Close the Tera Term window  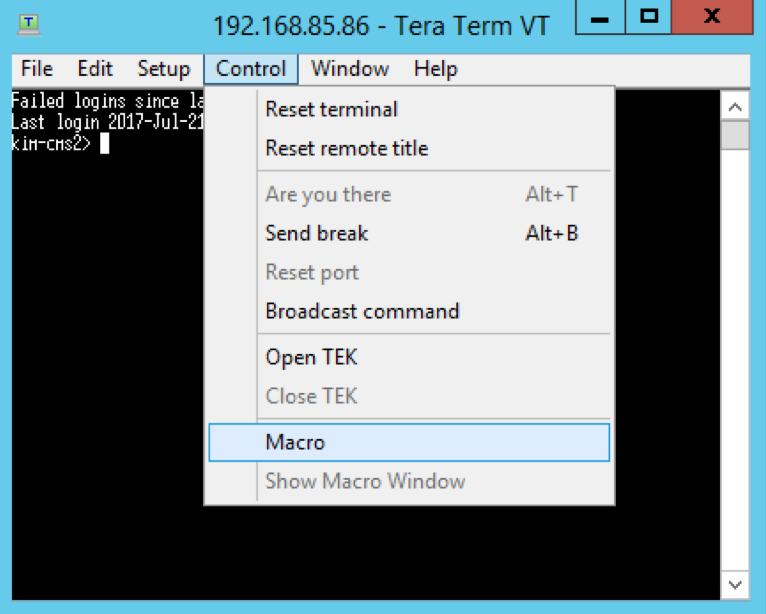(x=712, y=18)
